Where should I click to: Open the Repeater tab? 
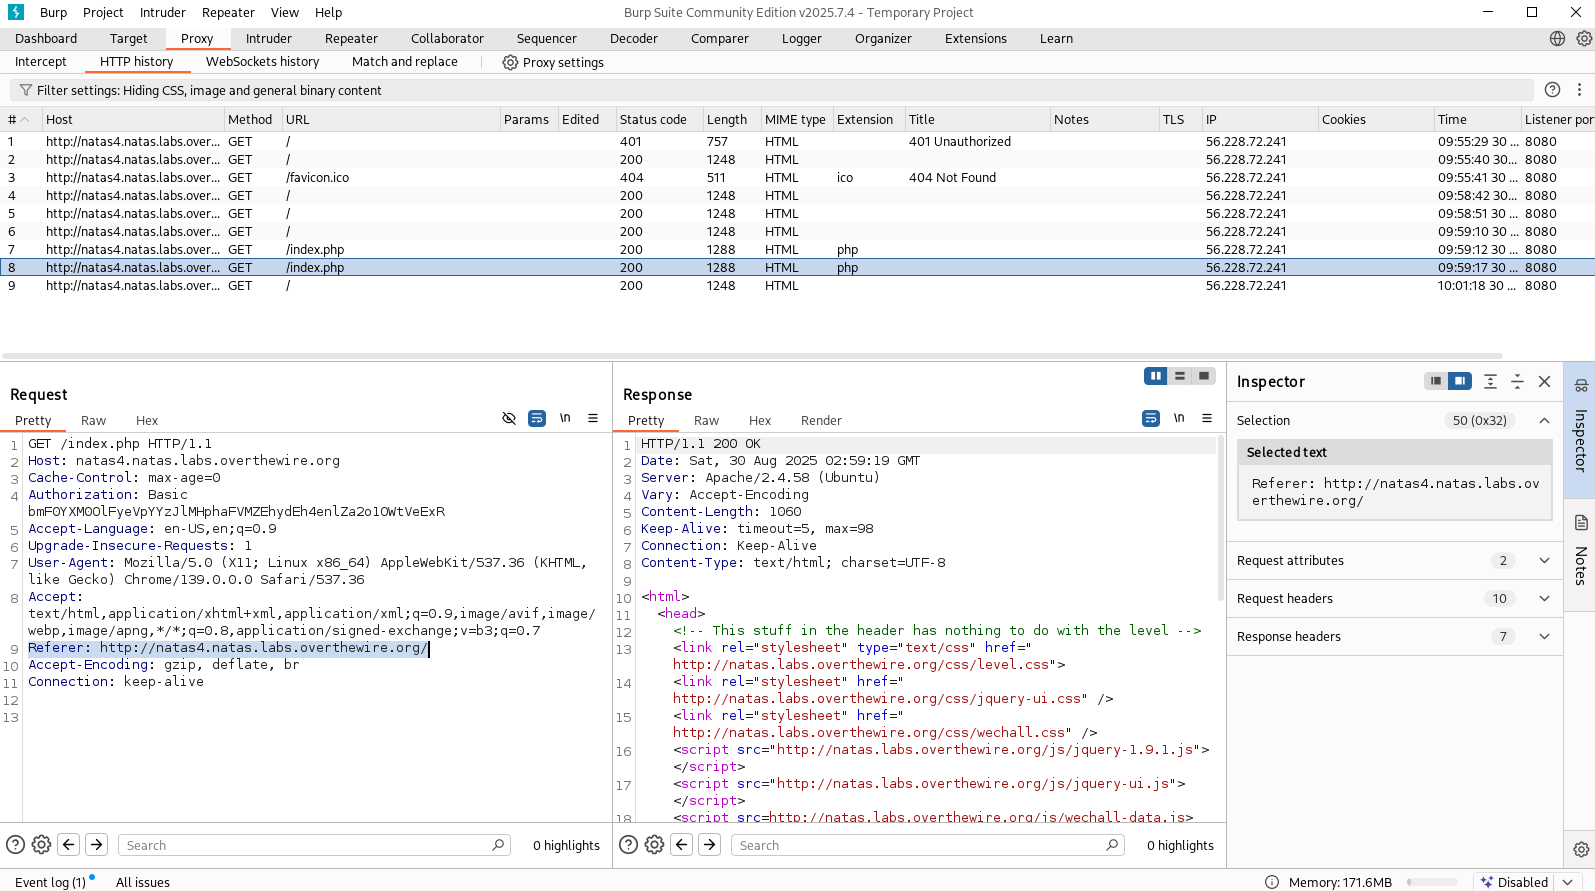click(351, 39)
